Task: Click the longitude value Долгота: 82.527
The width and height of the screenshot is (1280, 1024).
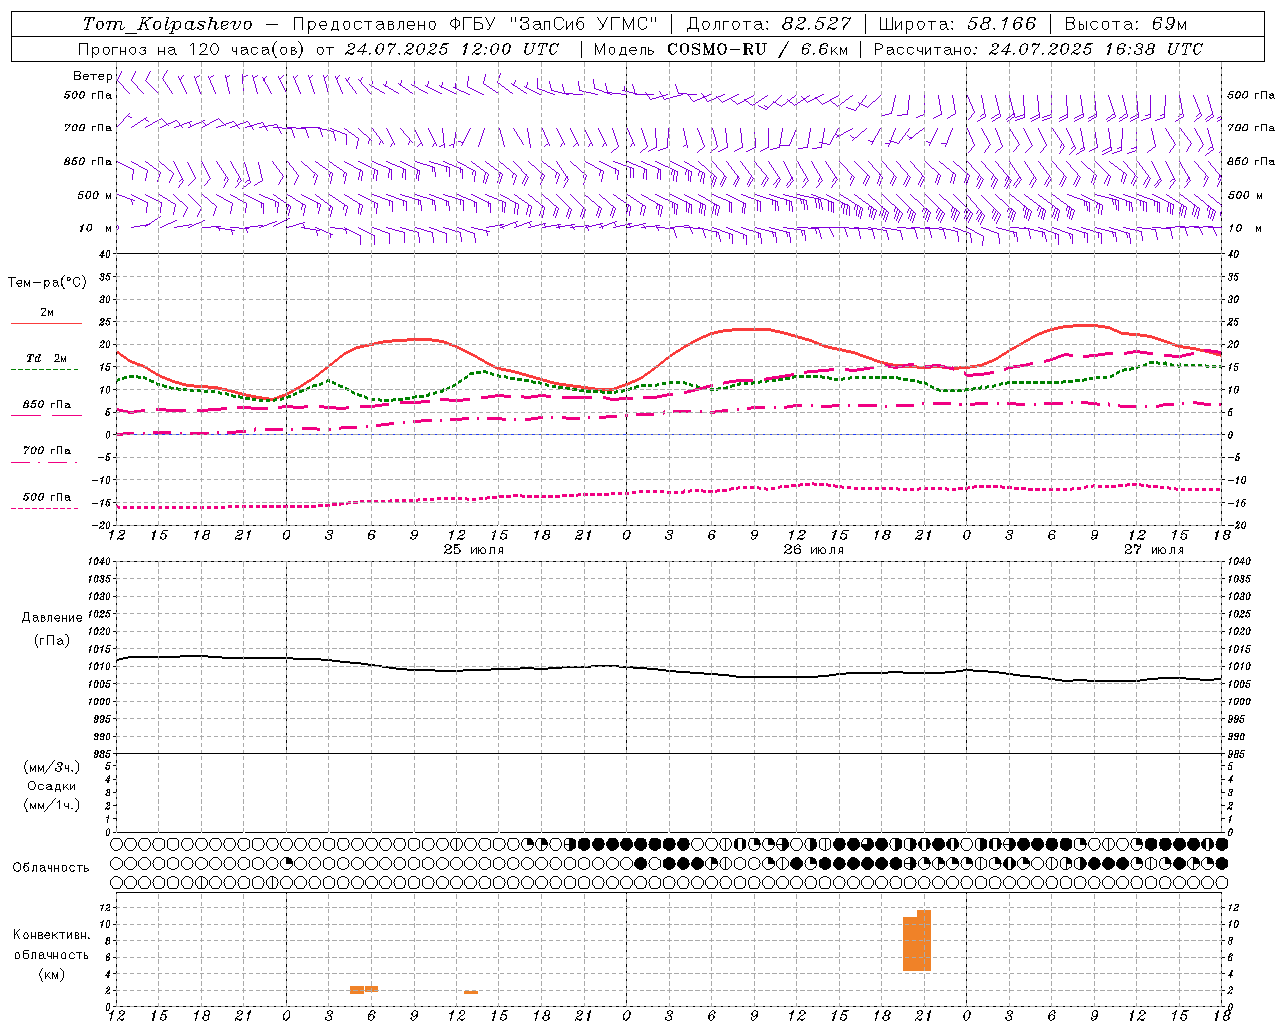Action: click(768, 24)
